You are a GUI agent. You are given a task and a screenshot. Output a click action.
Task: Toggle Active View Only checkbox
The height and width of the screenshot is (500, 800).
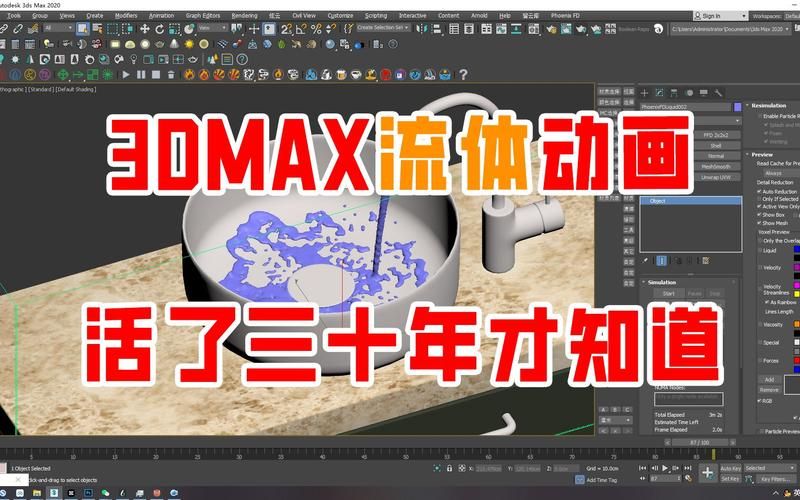tap(760, 207)
